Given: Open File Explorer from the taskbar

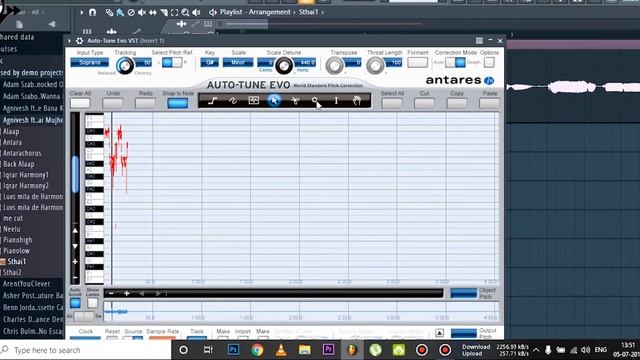Looking at the screenshot, I should point(304,350).
